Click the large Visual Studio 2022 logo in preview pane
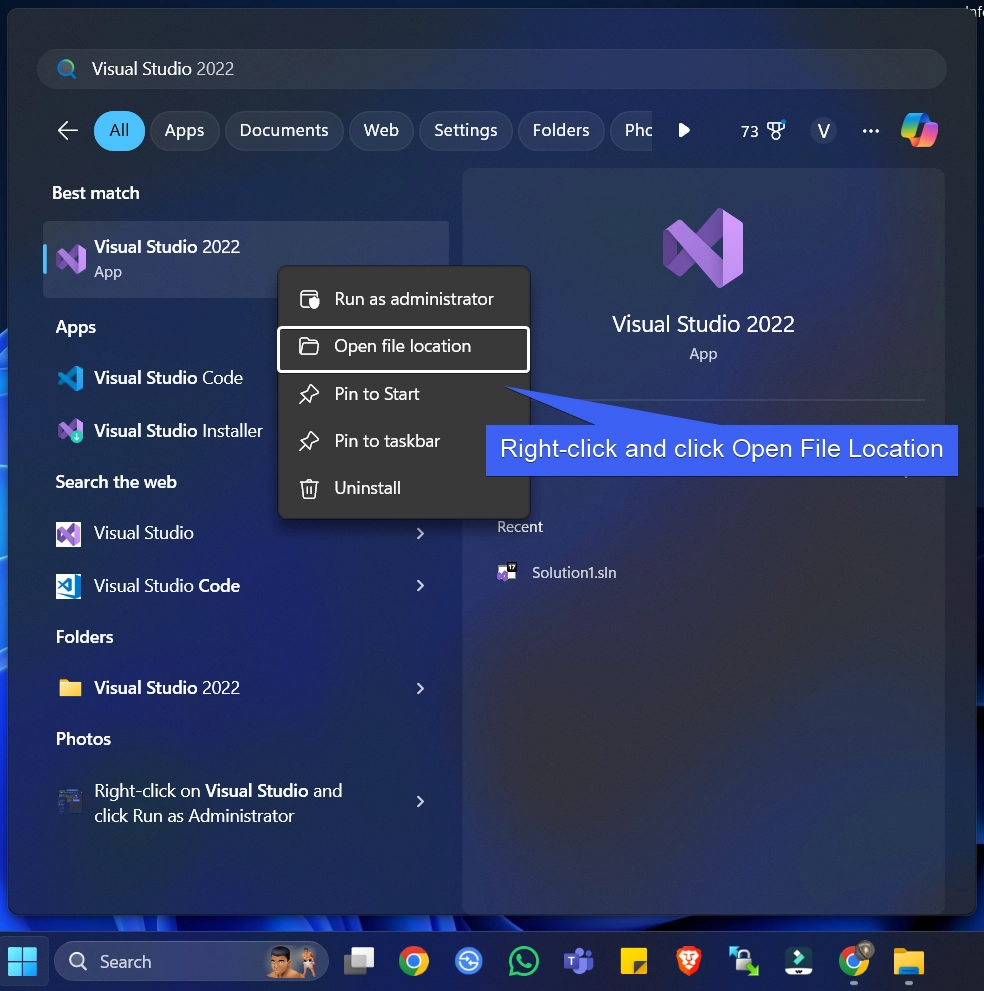Viewport: 984px width, 991px height. 703,248
